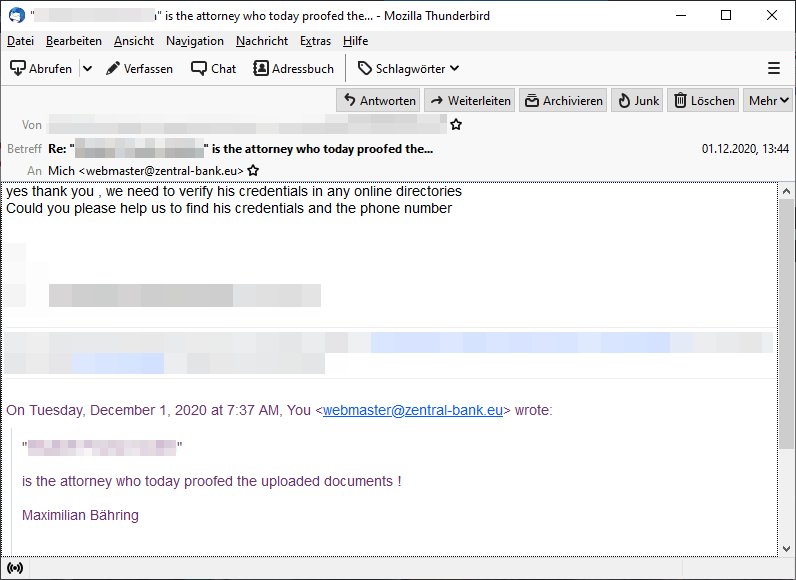
Task: Expand the Mehr actions dropdown
Action: 768,100
